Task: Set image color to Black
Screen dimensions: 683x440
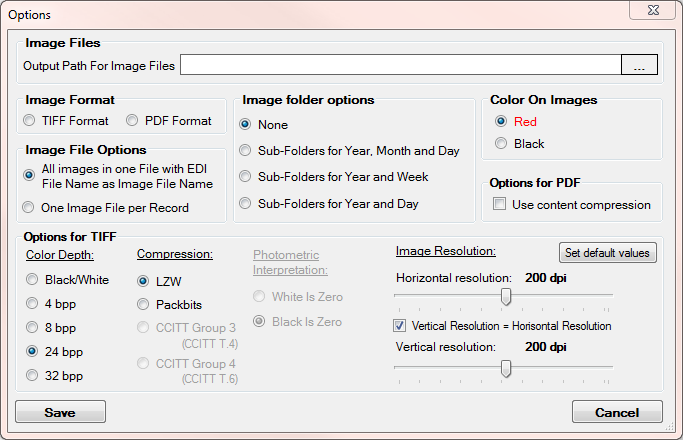Action: tap(502, 144)
